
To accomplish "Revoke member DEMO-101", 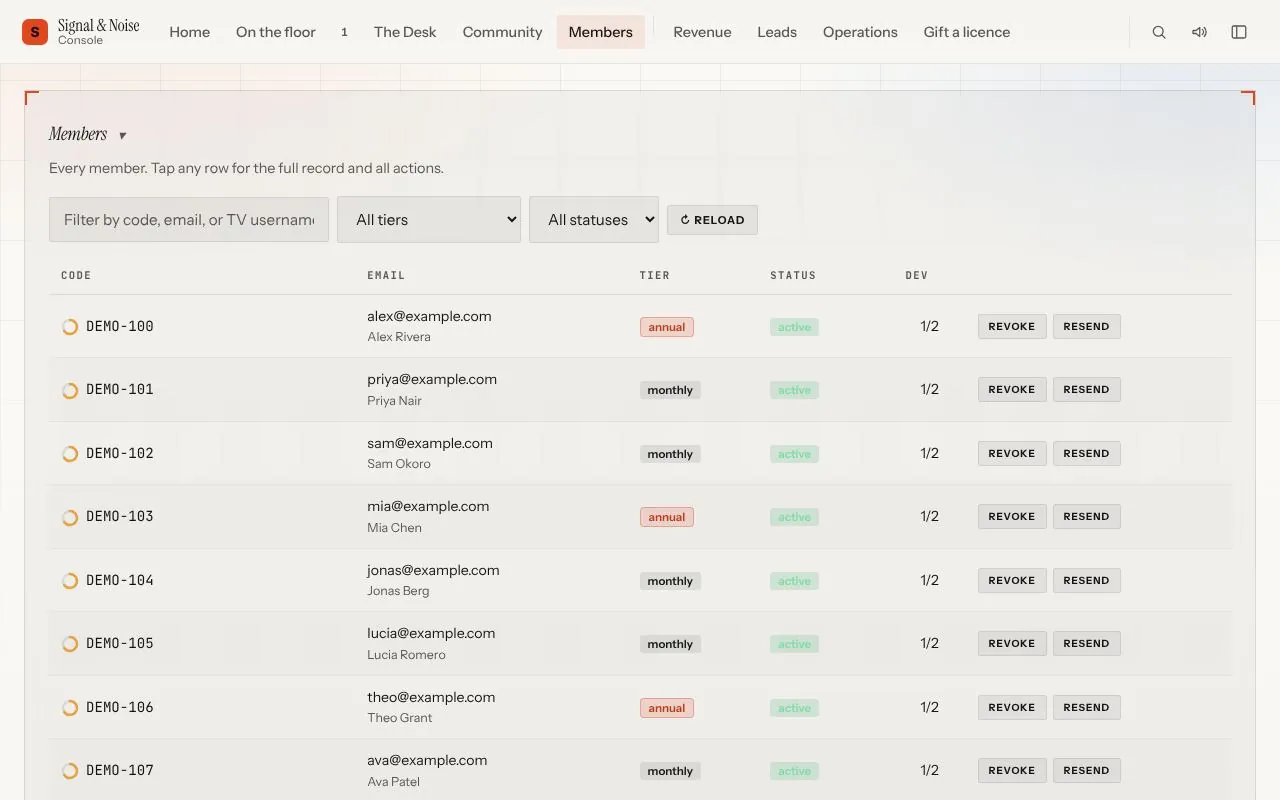I will tap(1012, 389).
